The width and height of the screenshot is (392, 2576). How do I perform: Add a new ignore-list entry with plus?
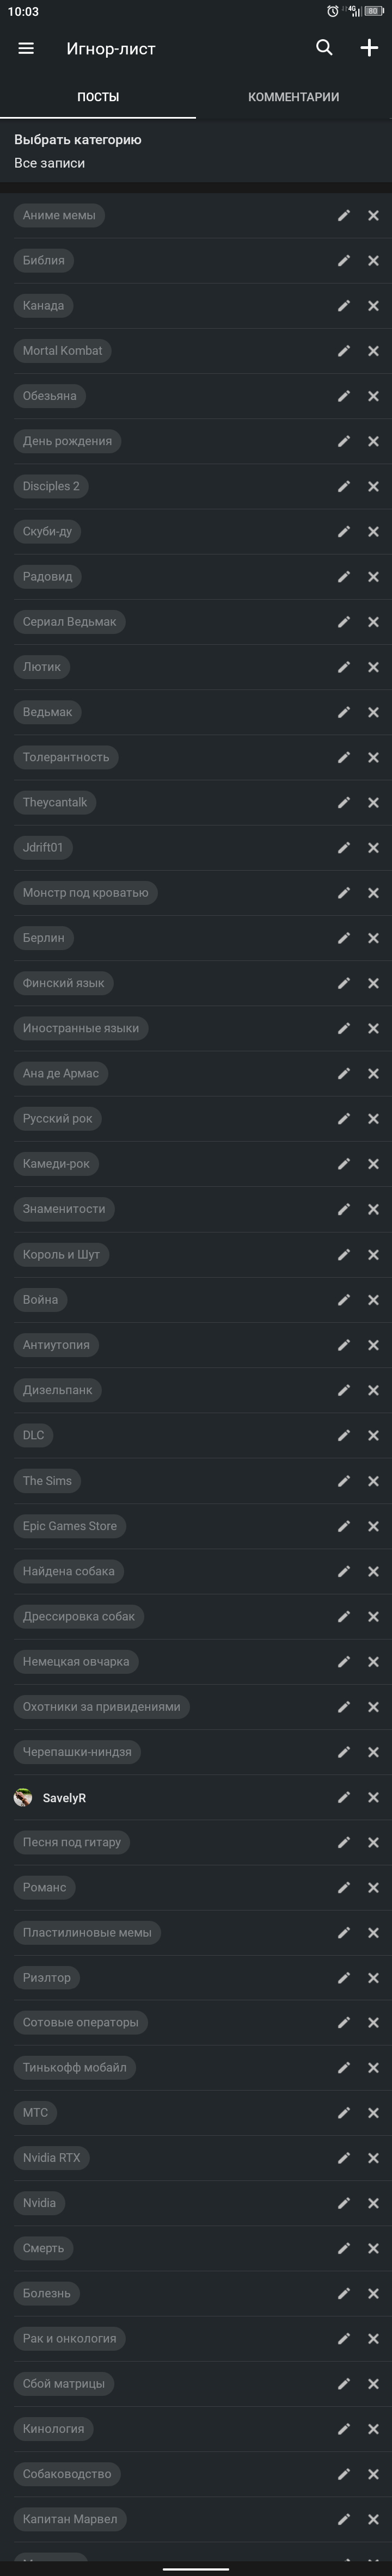pyautogui.click(x=369, y=48)
